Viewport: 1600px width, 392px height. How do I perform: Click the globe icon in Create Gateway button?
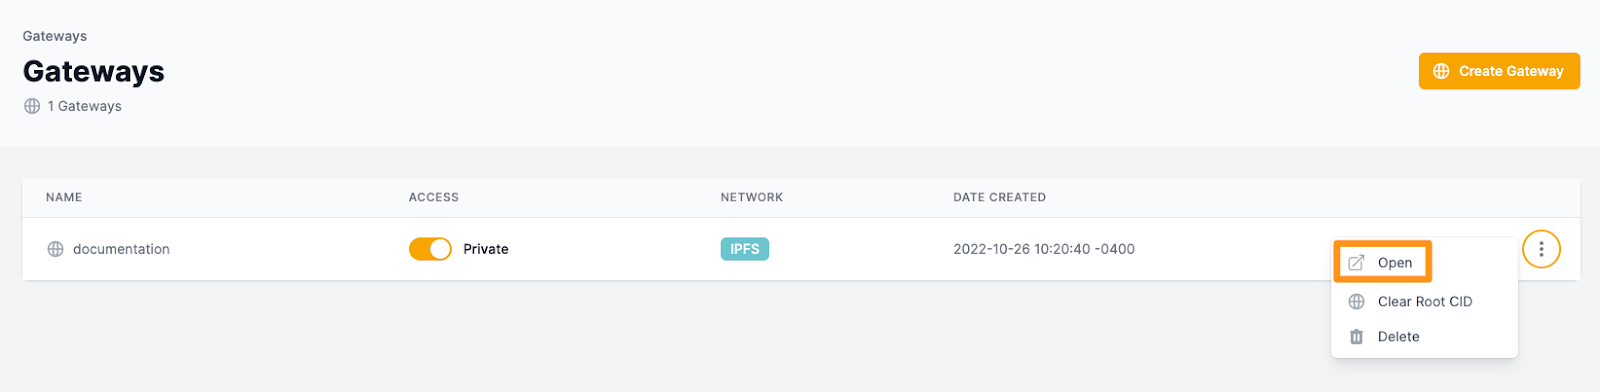click(1441, 71)
